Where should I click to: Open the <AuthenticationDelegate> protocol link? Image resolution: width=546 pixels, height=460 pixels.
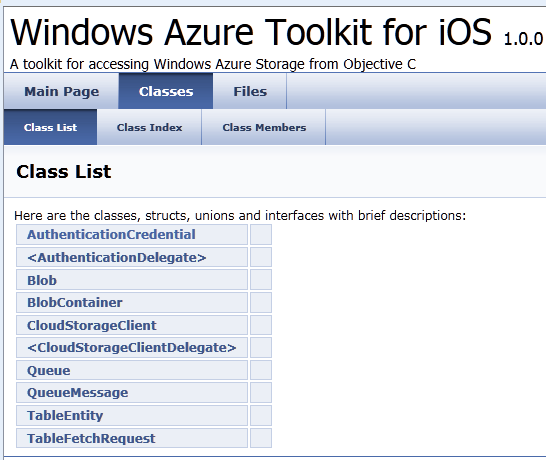117,257
